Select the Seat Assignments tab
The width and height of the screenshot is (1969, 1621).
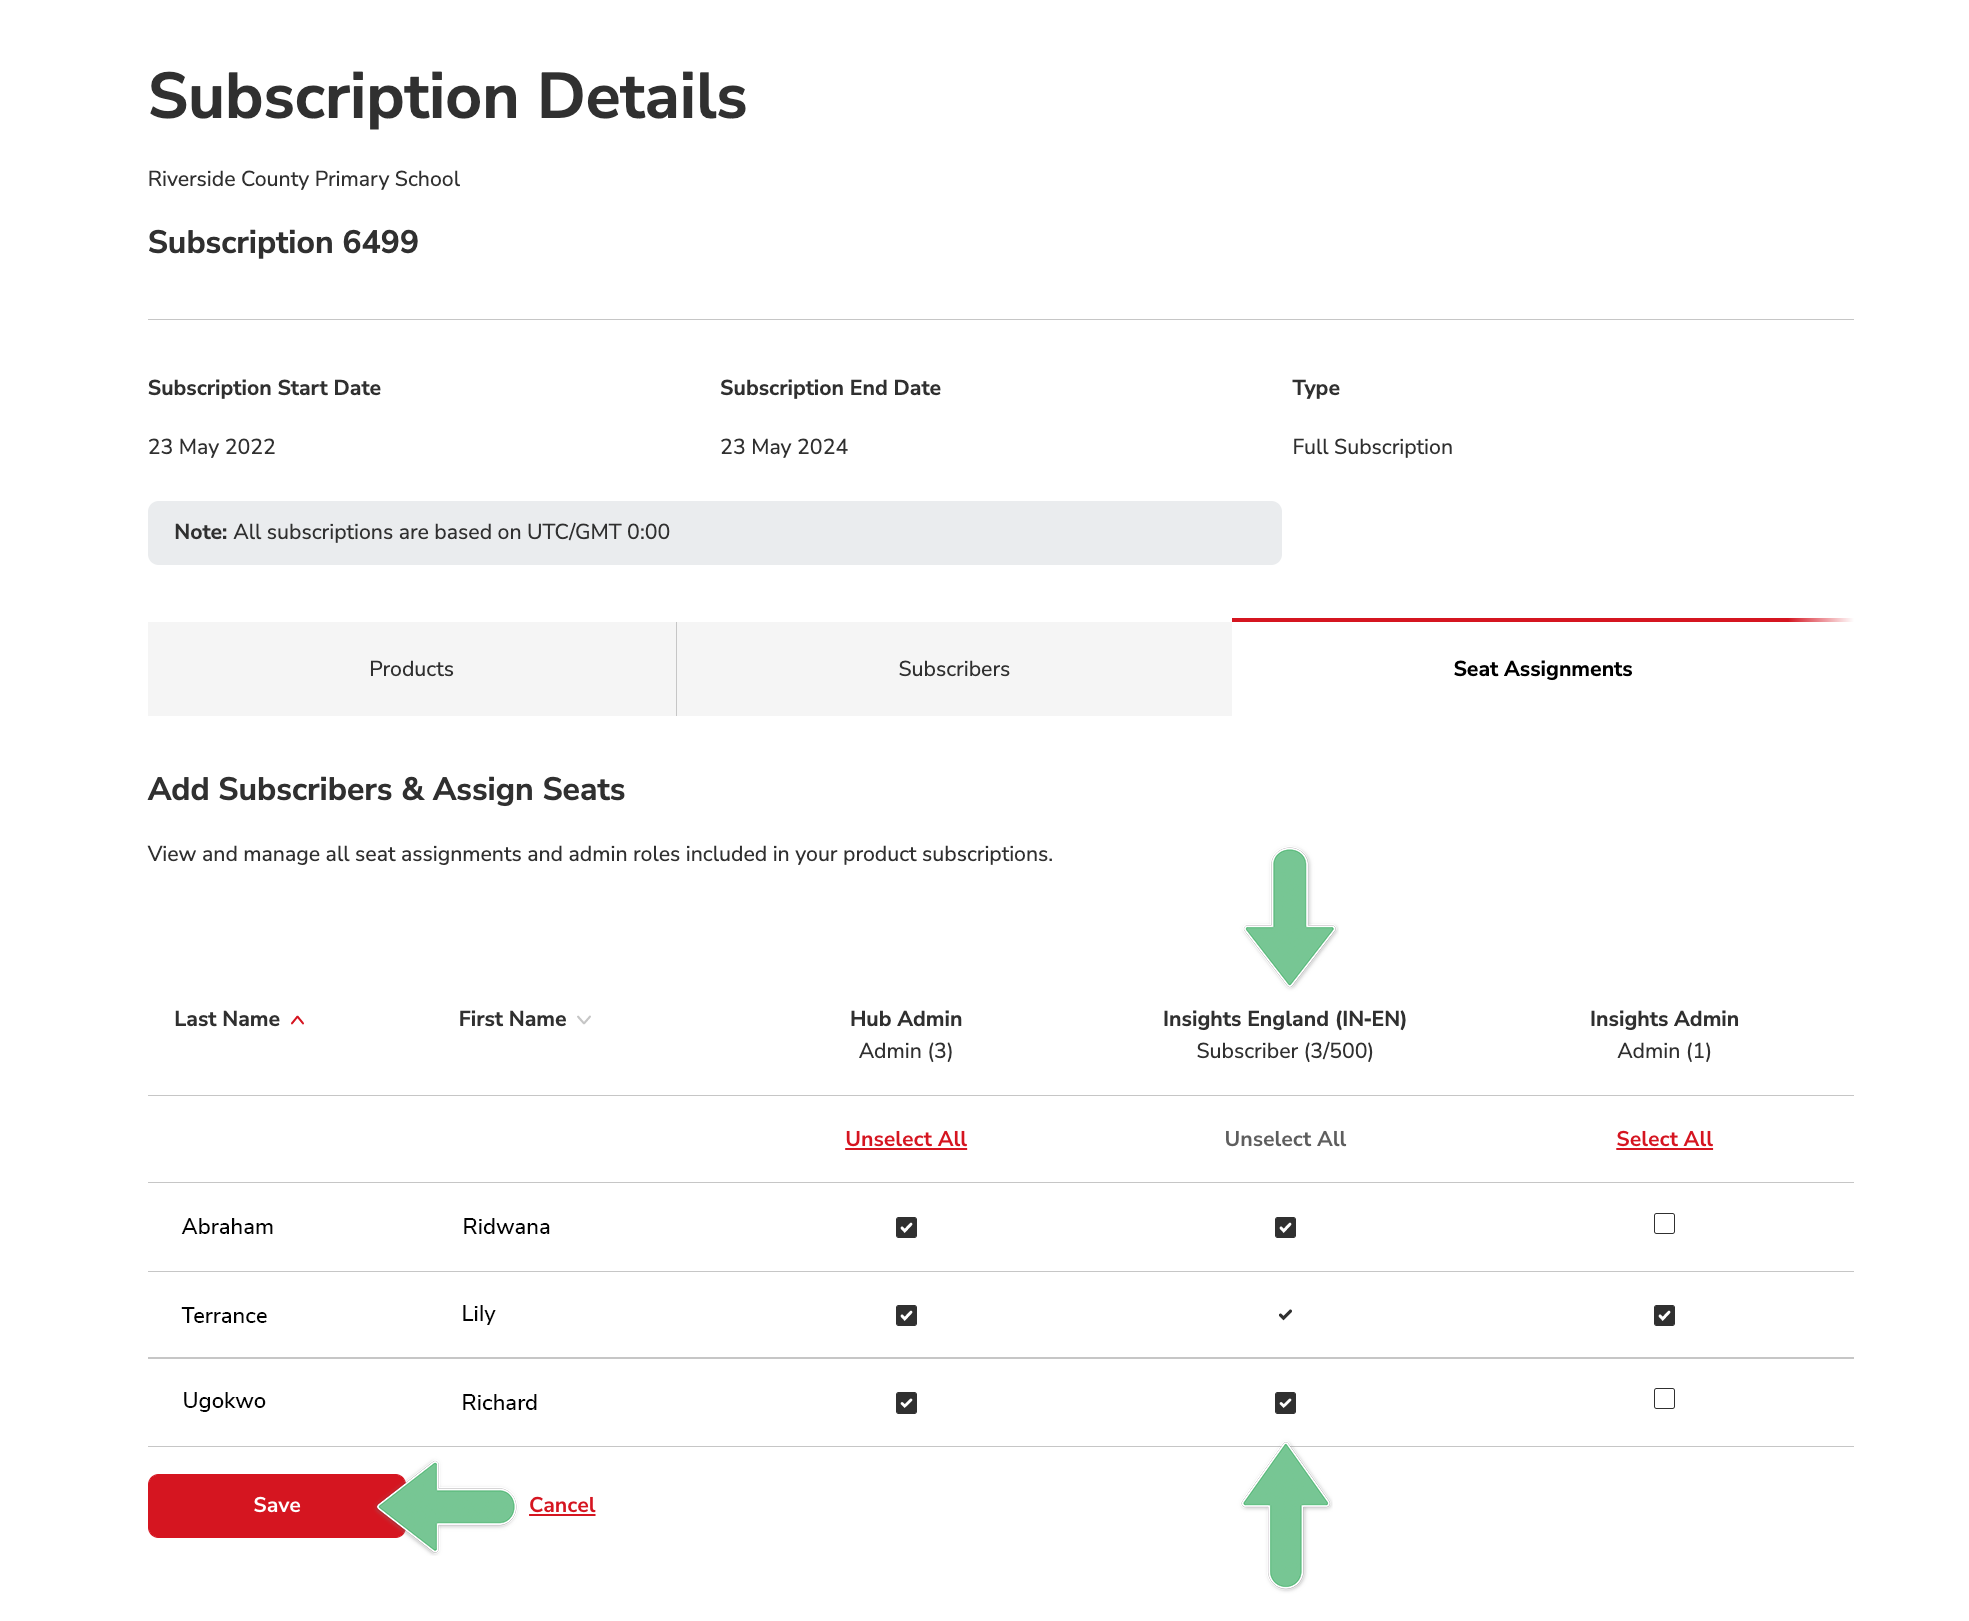[1542, 669]
